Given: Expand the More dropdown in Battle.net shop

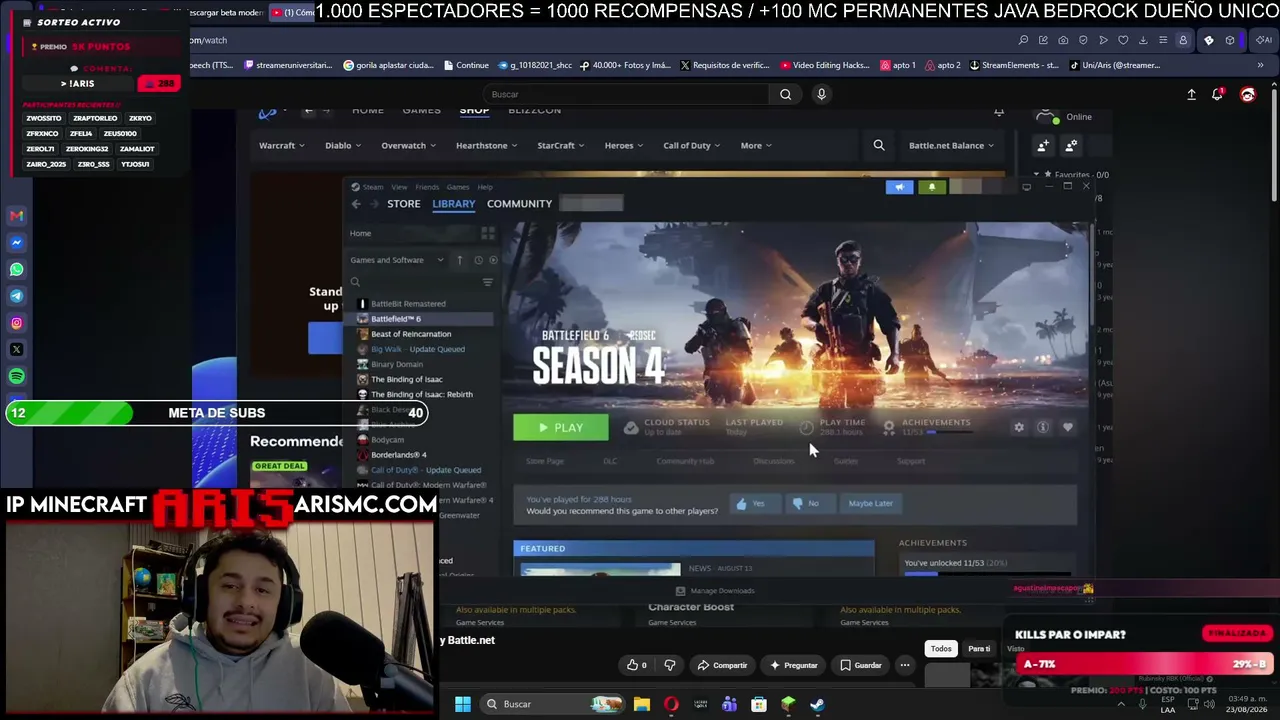Looking at the screenshot, I should pos(756,146).
